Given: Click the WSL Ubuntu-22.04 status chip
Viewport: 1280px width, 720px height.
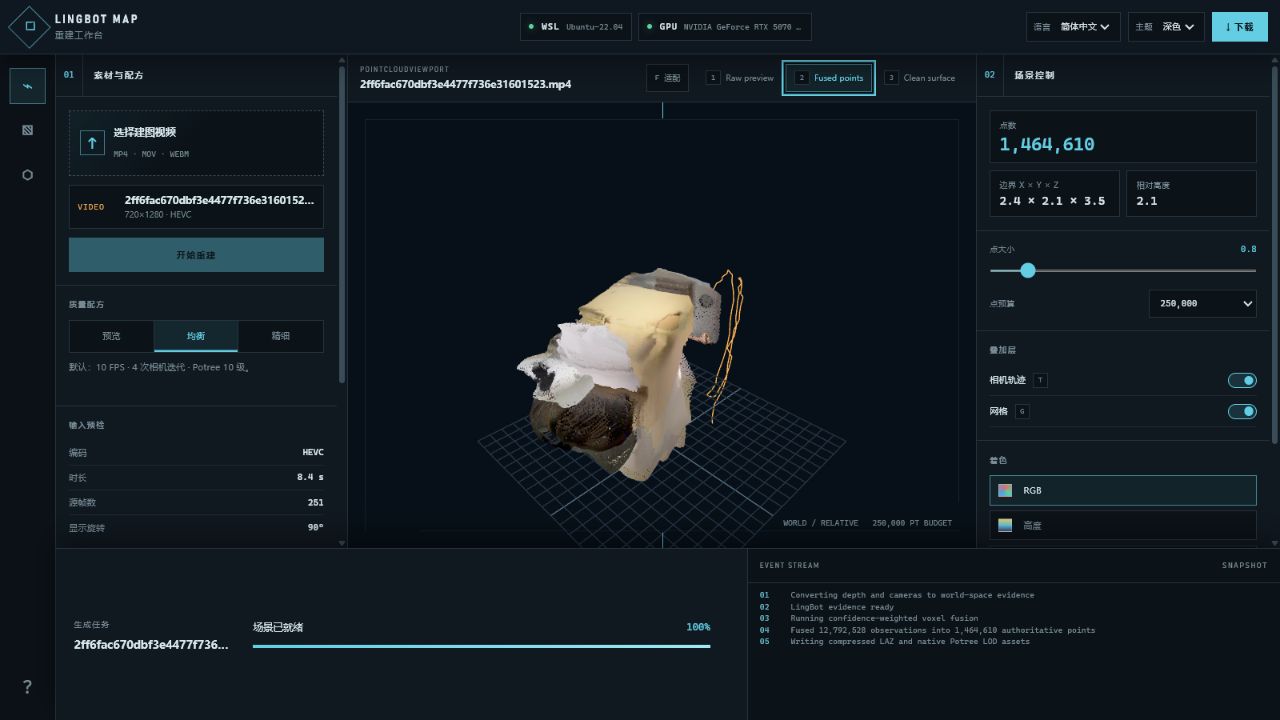Looking at the screenshot, I should pyautogui.click(x=576, y=27).
